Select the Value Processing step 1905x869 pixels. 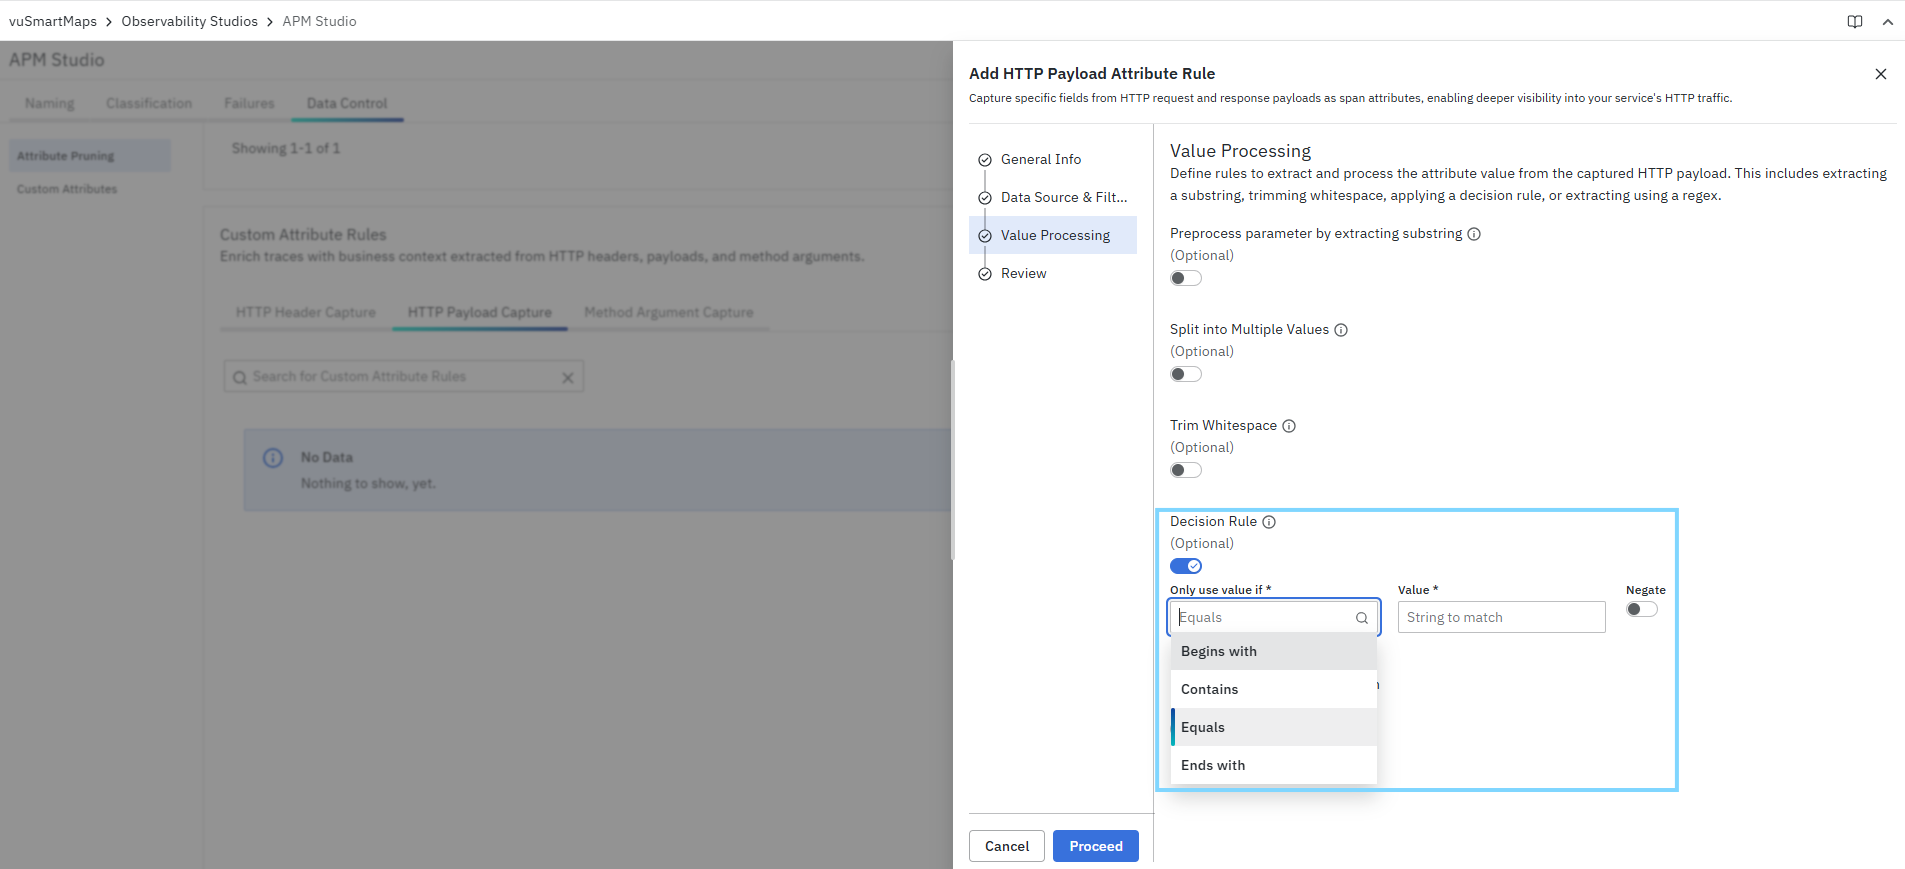coord(1053,235)
